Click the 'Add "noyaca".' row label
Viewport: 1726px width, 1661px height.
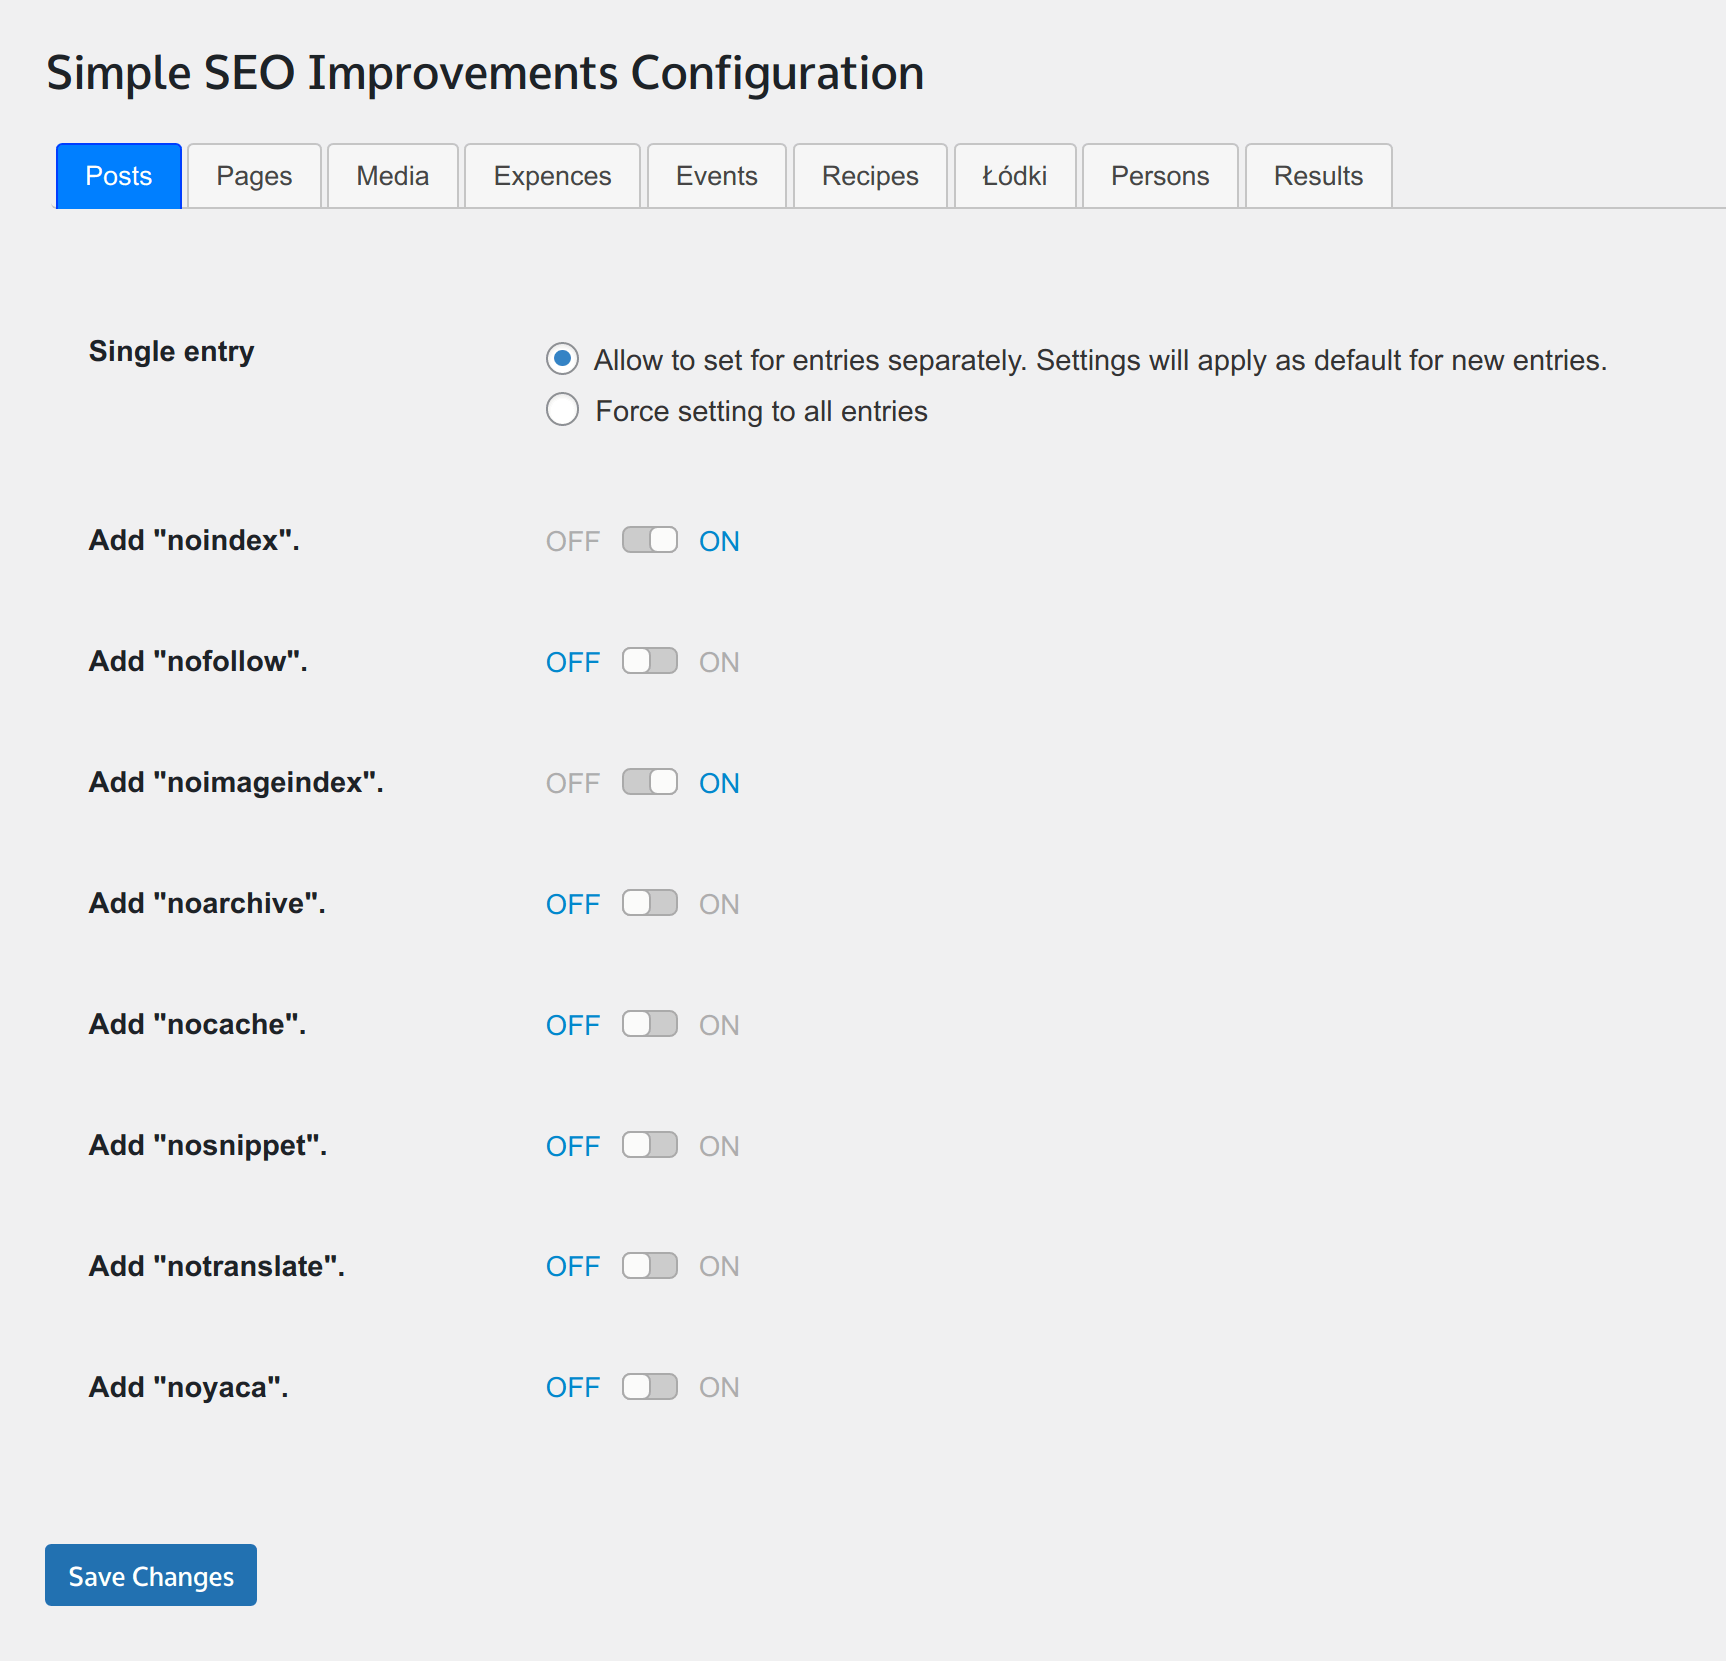[x=188, y=1387]
